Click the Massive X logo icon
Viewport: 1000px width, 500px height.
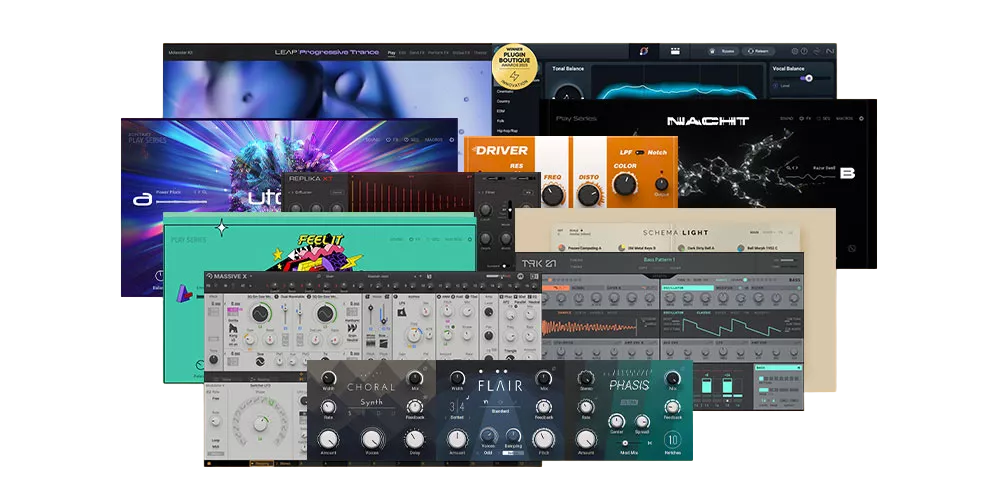[x=210, y=276]
